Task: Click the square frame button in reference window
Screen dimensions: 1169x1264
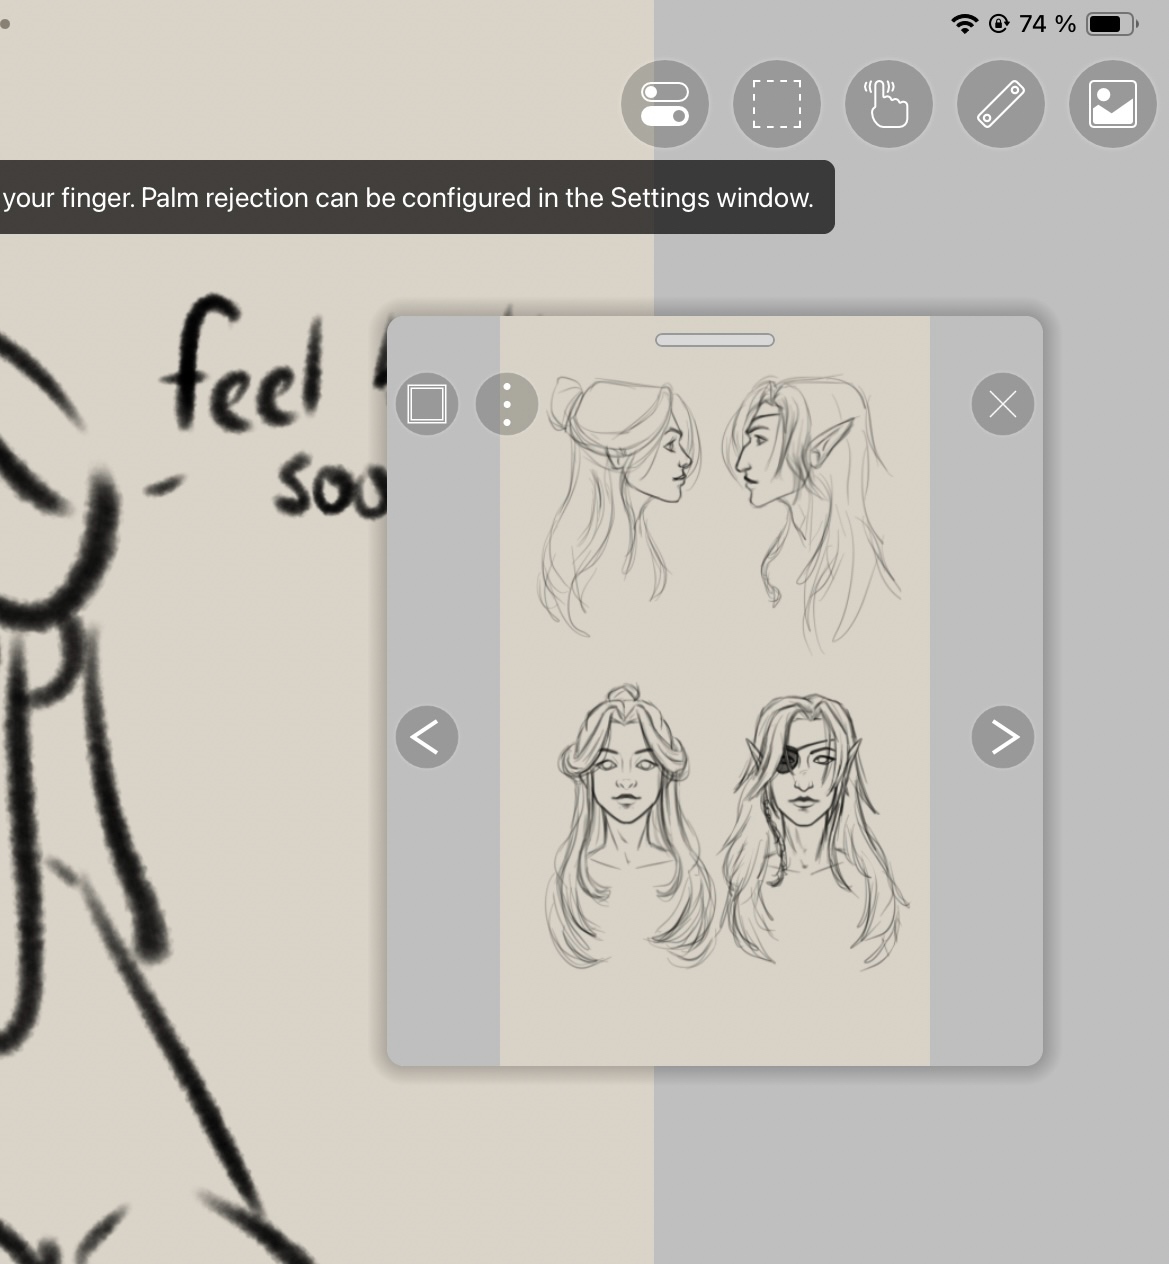Action: click(427, 404)
